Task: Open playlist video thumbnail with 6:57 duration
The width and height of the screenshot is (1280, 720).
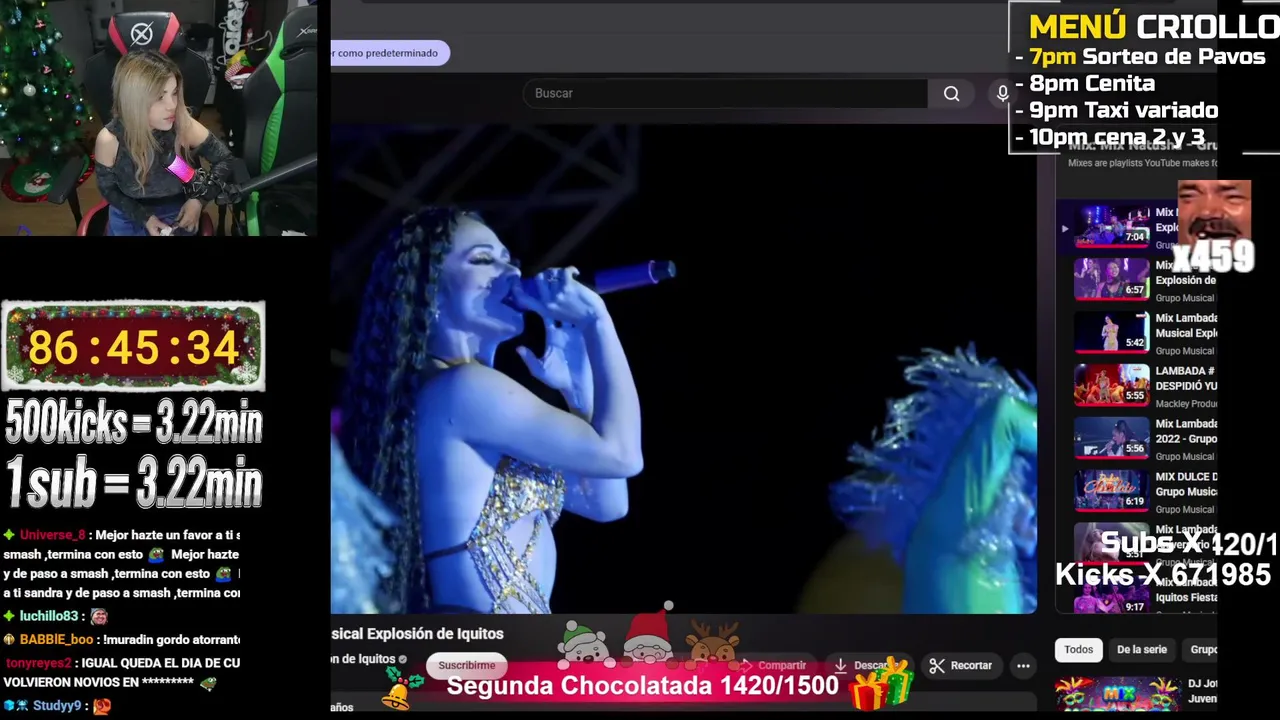Action: [1112, 278]
